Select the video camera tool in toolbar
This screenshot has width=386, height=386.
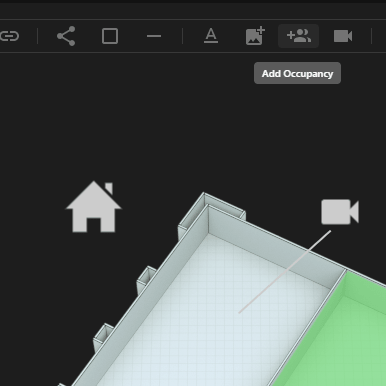pos(343,36)
